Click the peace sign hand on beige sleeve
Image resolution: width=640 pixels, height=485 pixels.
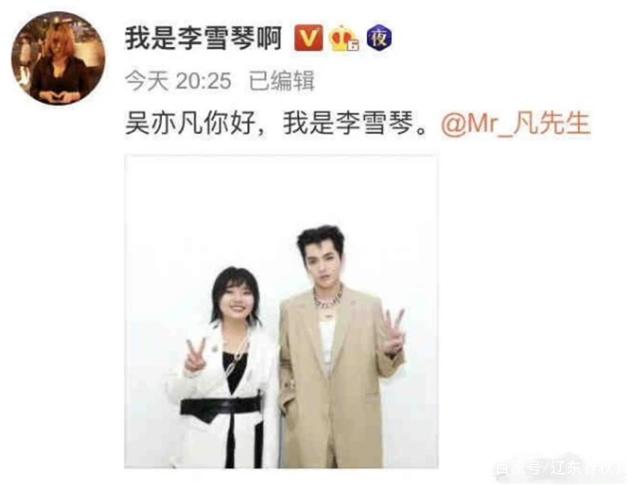click(x=393, y=331)
